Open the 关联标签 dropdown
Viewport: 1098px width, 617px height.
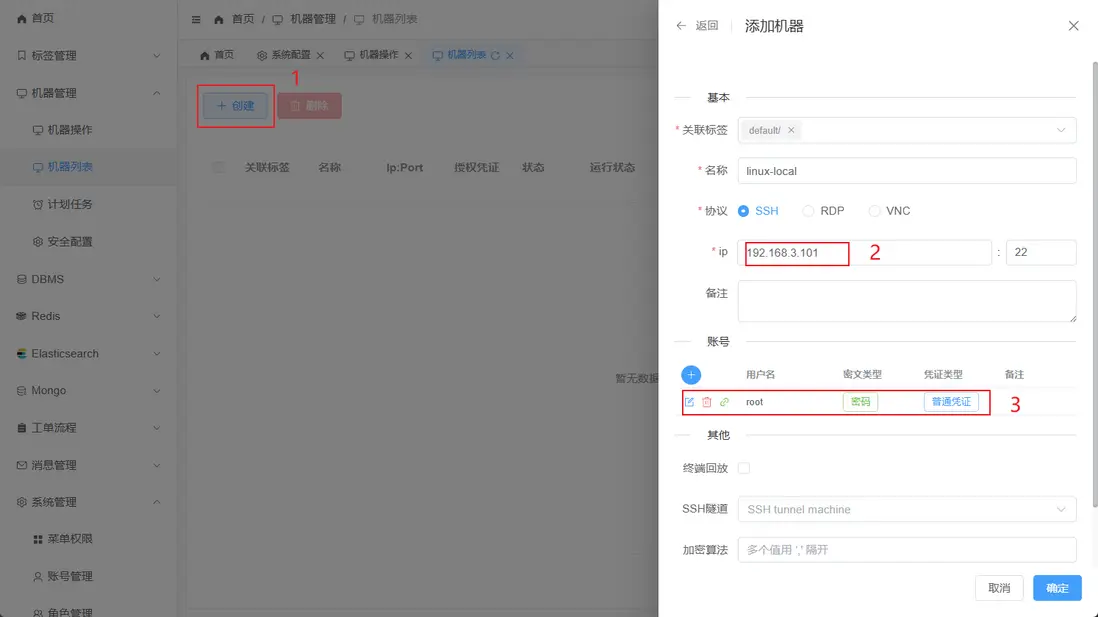(907, 130)
